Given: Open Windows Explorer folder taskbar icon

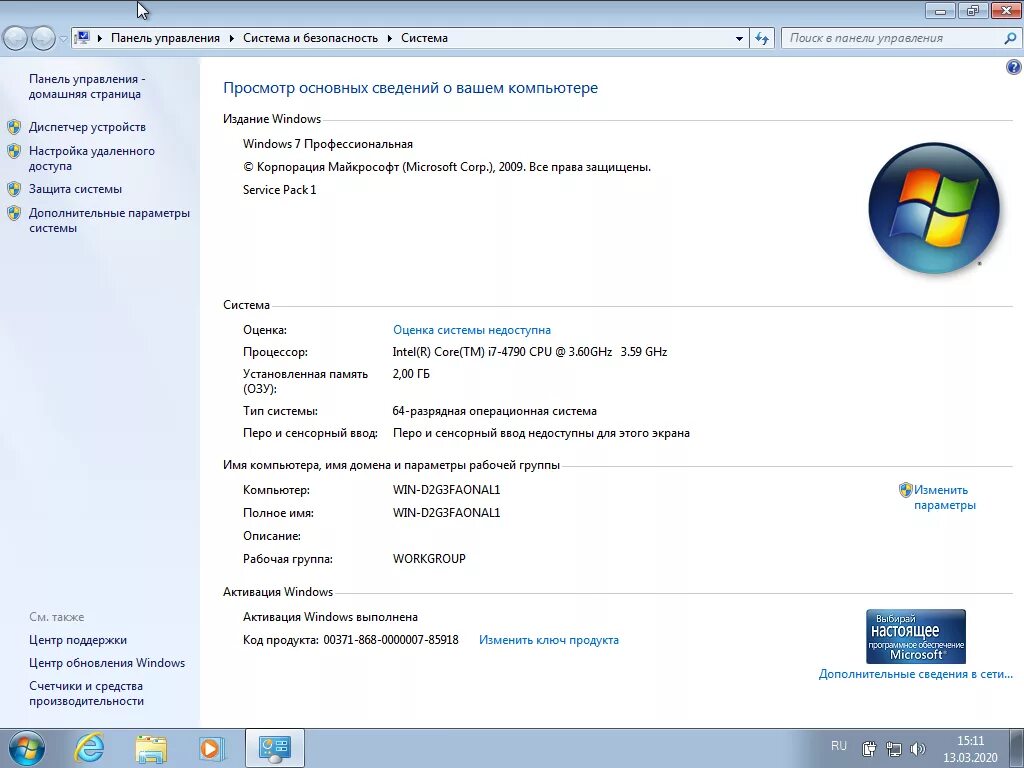Looking at the screenshot, I should (151, 748).
